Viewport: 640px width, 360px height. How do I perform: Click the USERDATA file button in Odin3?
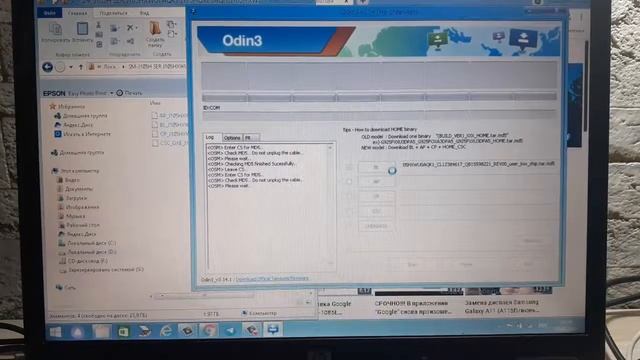[x=376, y=226]
